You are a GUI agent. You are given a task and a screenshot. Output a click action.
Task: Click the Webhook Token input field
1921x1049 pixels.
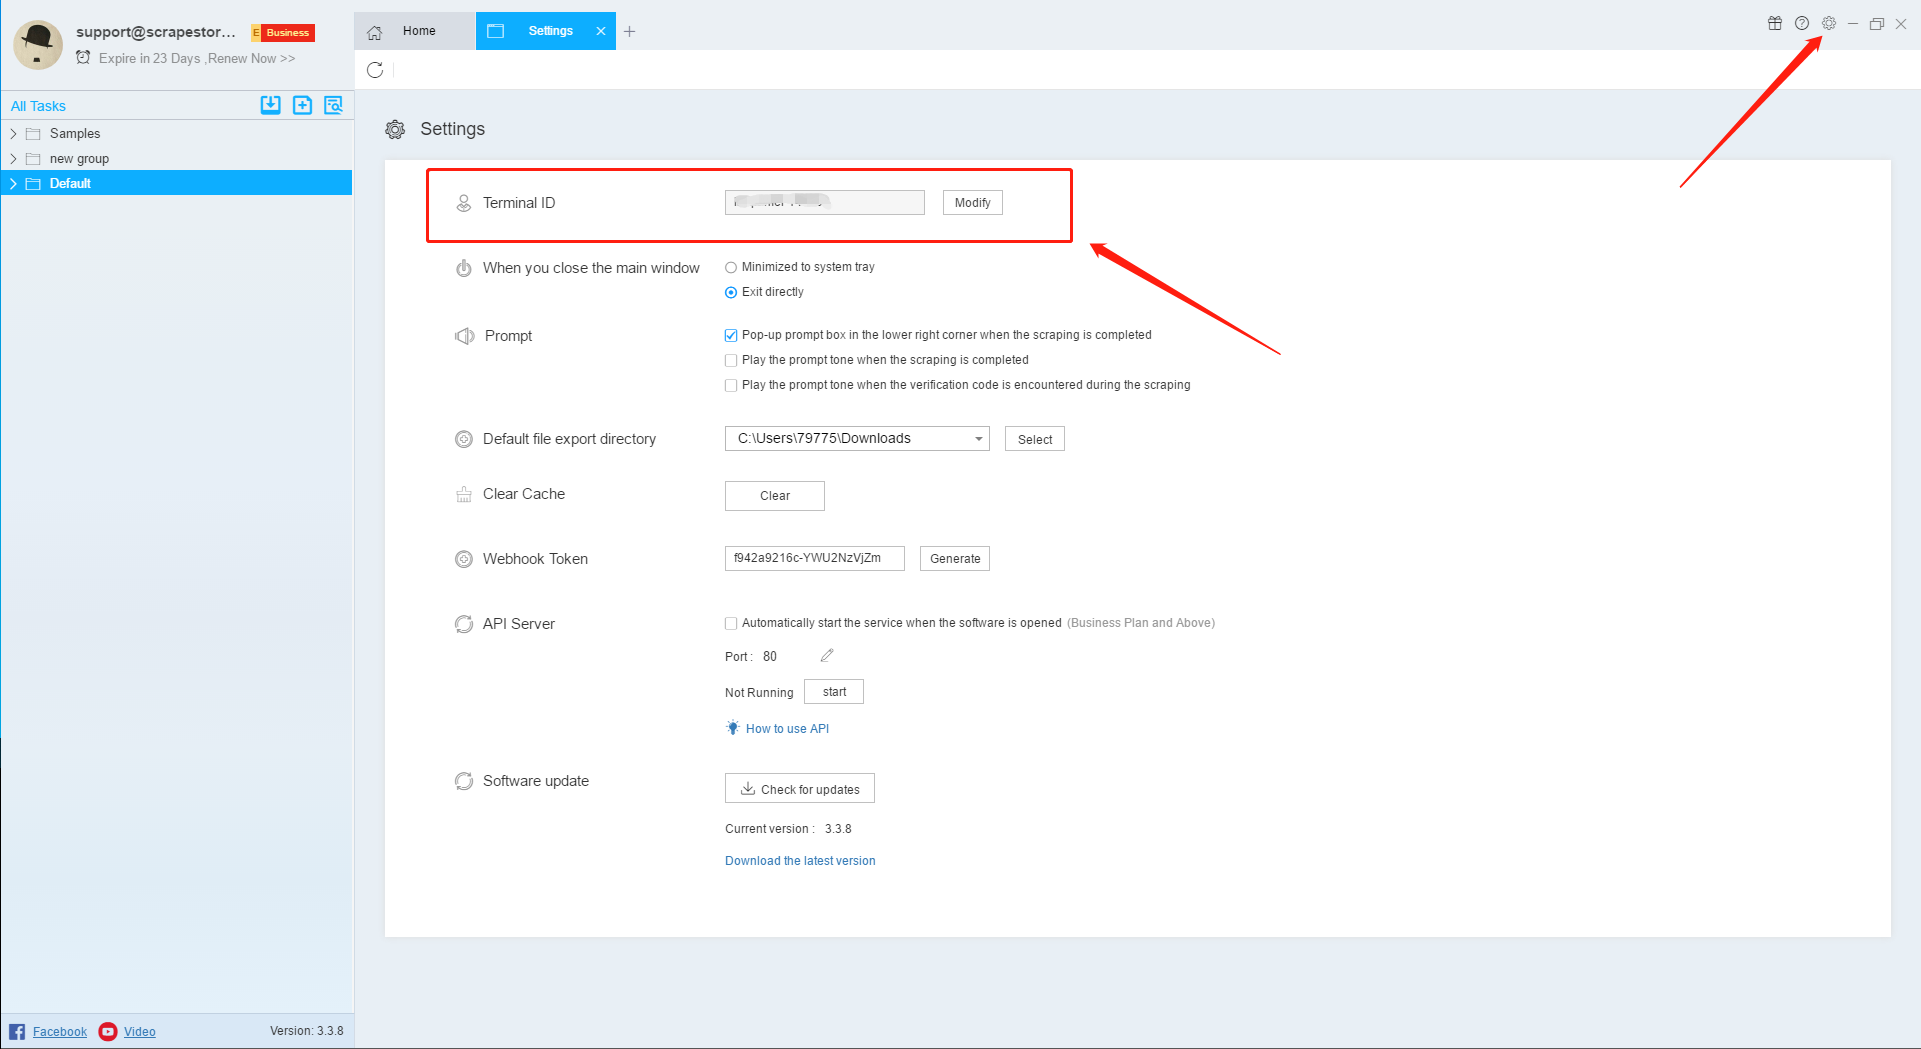click(x=814, y=558)
